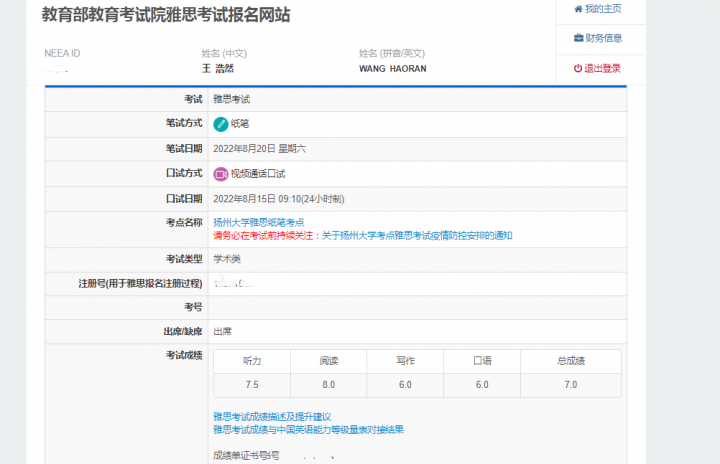Click the home icon beside 我的主页
720x464 pixels.
[x=578, y=9]
